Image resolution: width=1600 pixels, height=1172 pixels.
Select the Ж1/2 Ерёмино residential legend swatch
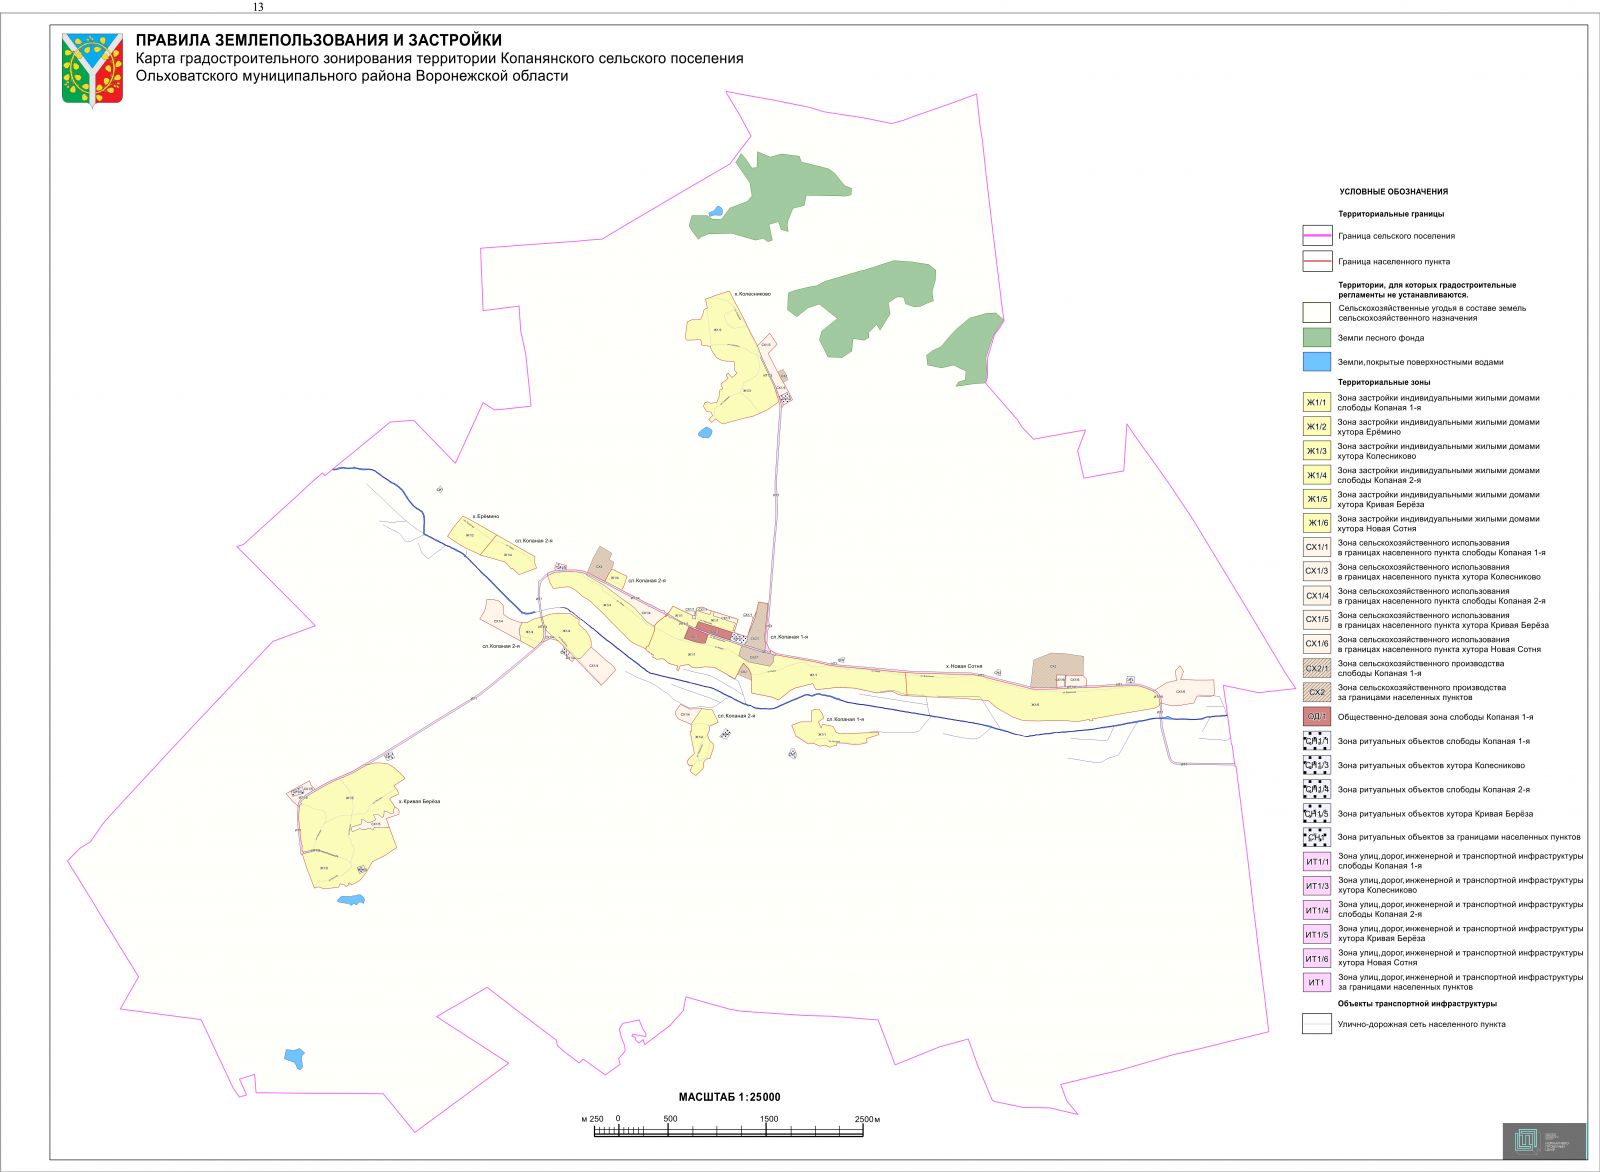coord(1317,427)
